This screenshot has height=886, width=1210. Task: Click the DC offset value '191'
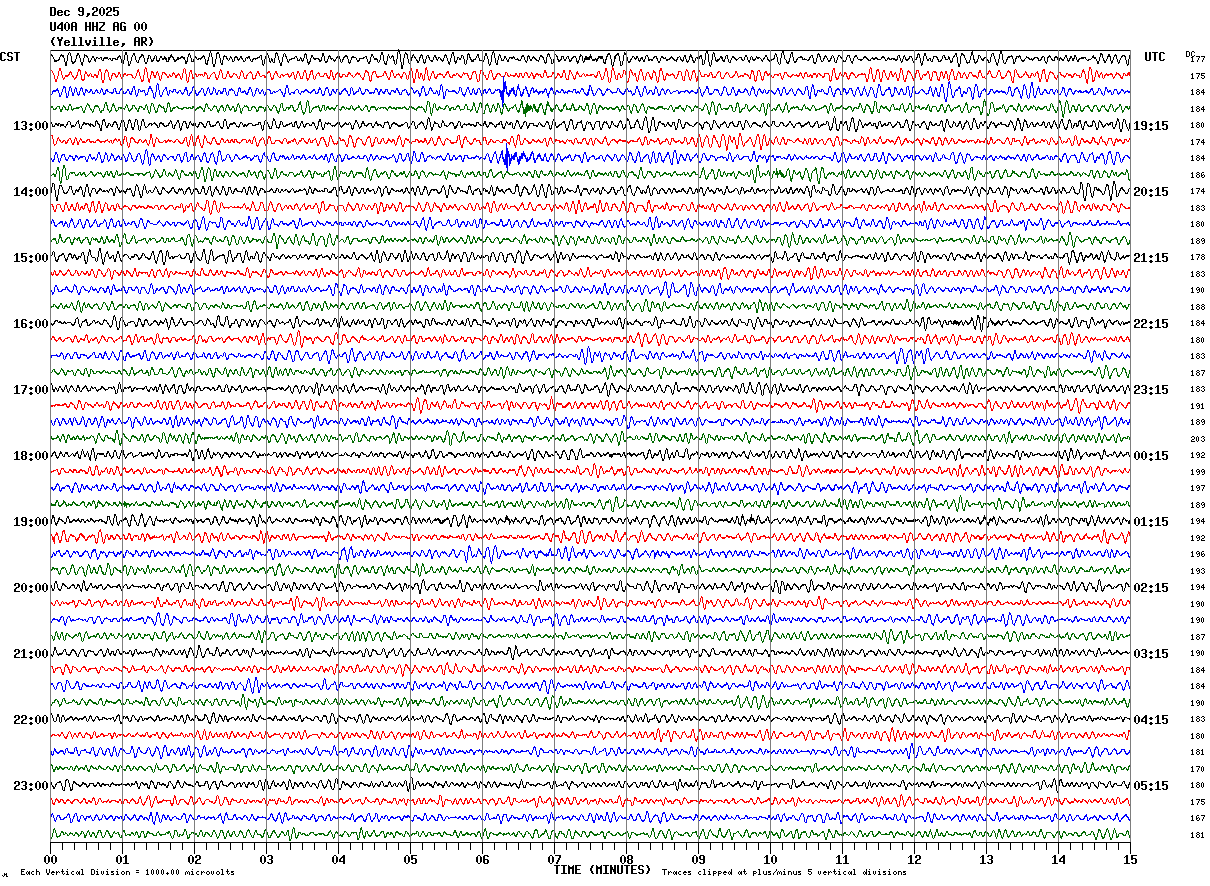point(1197,406)
